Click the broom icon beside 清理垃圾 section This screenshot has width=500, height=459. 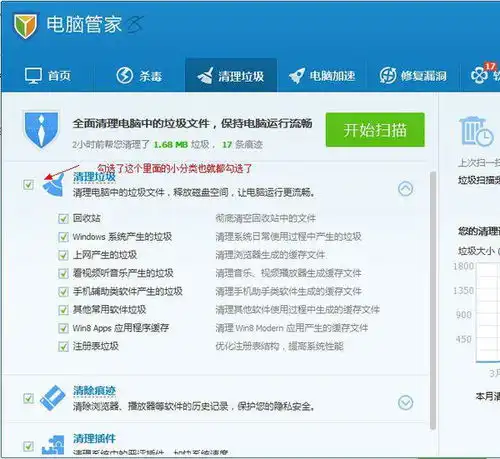(x=54, y=185)
